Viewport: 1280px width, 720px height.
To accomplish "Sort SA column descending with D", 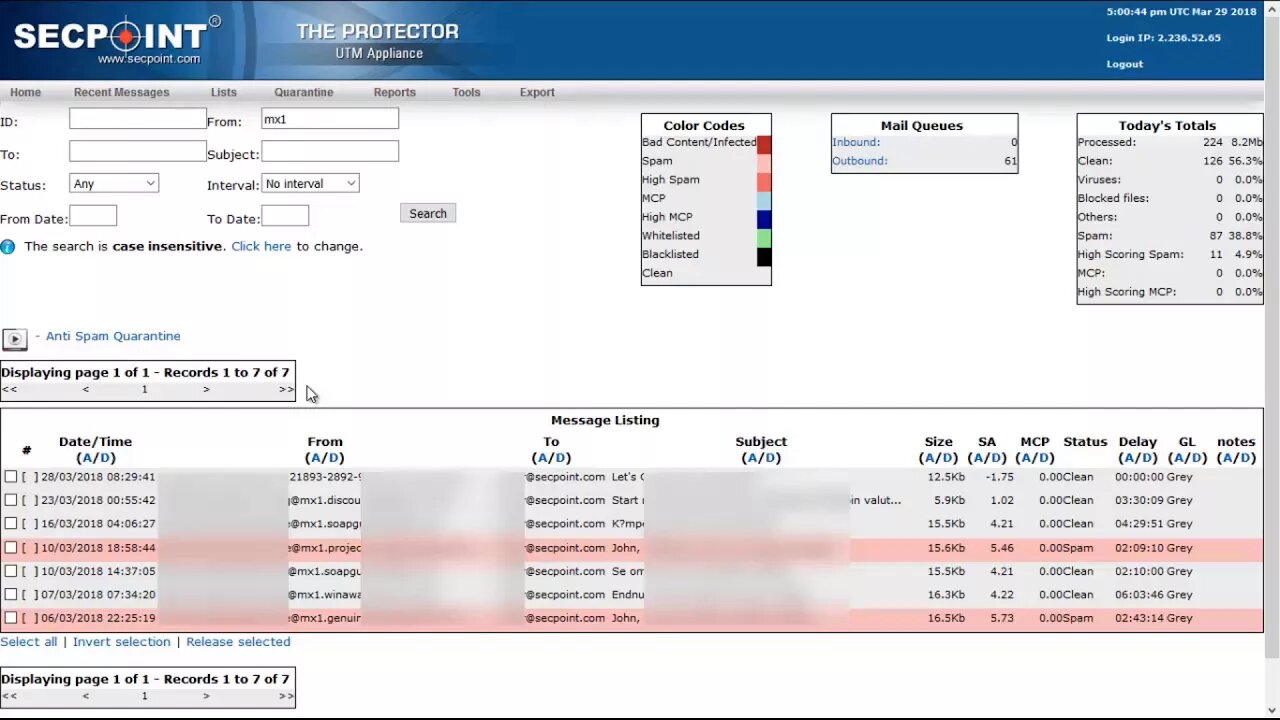I will pyautogui.click(x=995, y=458).
